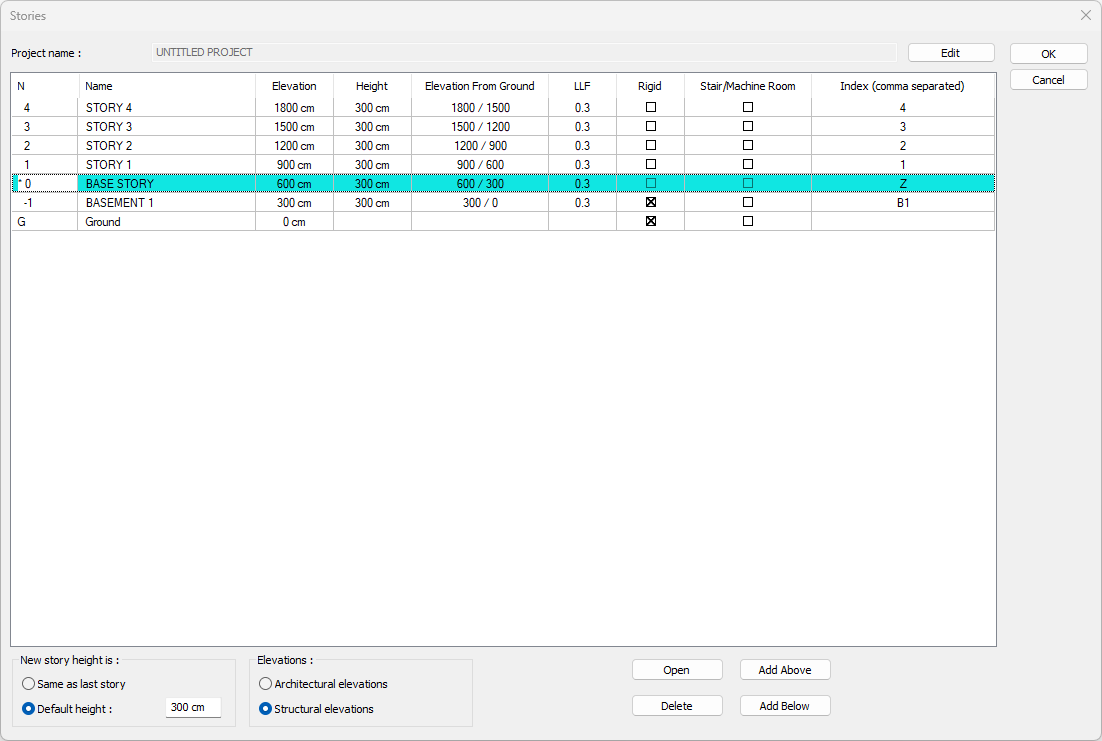Select the Structural elevations radio button
This screenshot has height=741, width=1102.
pos(266,709)
